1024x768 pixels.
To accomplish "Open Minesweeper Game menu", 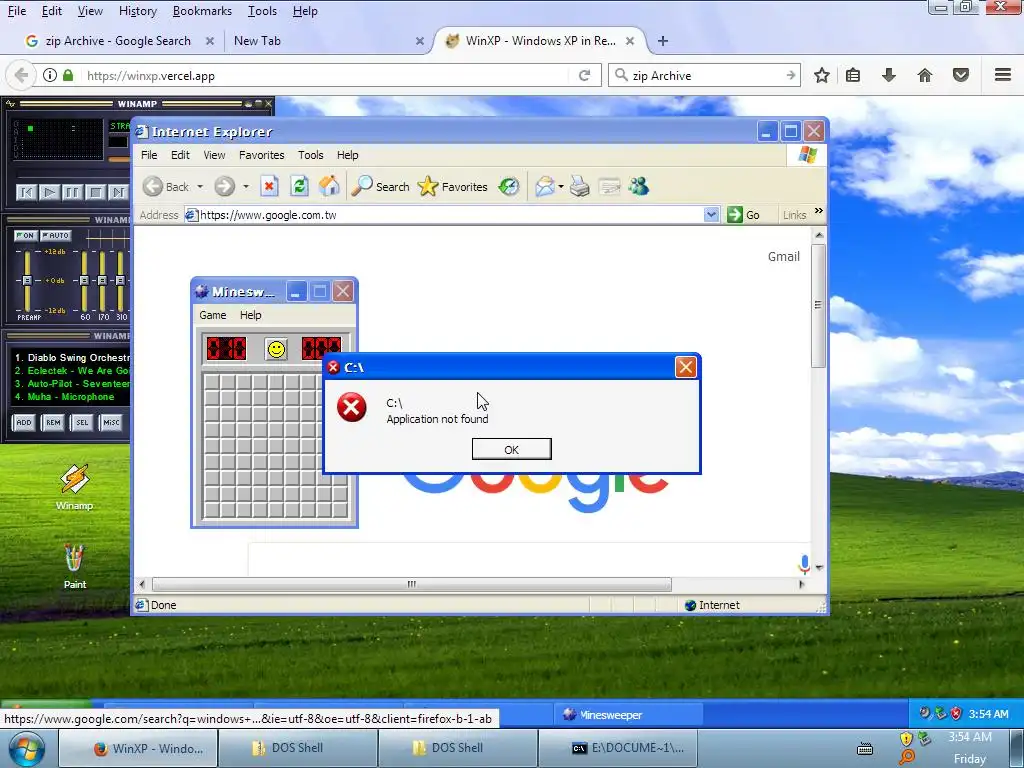I will [212, 315].
